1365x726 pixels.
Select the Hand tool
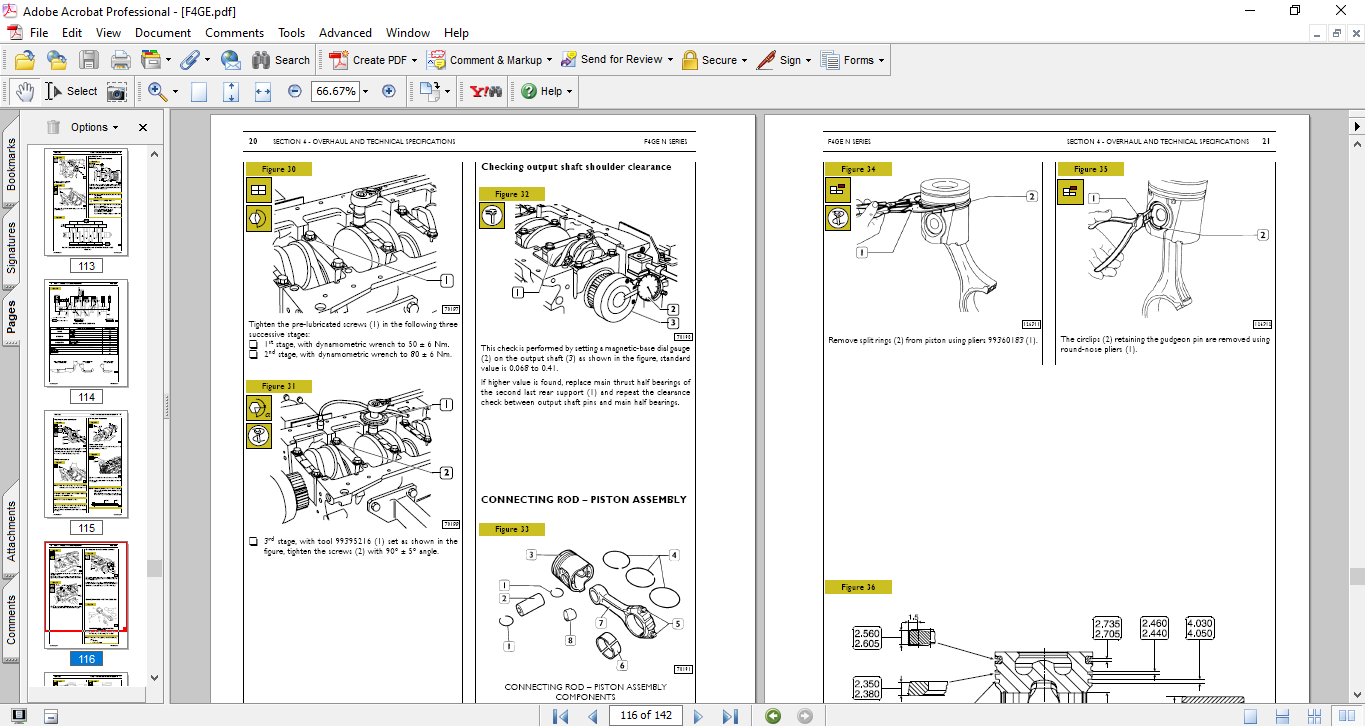tap(25, 91)
